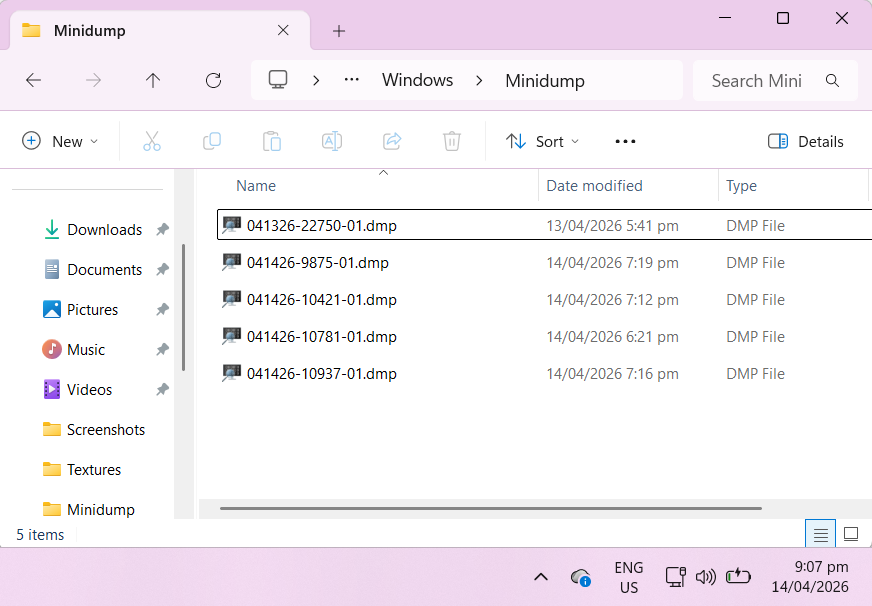Sort files by Date modified column

click(x=594, y=186)
